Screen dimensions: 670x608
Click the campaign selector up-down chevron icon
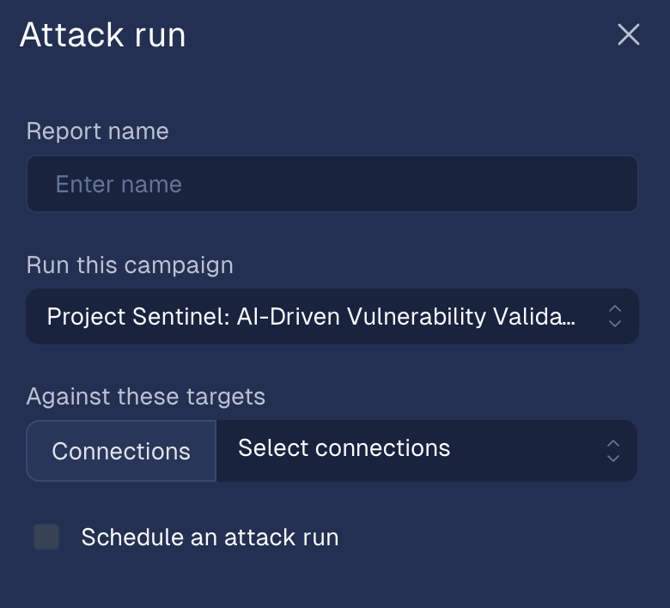coord(614,317)
